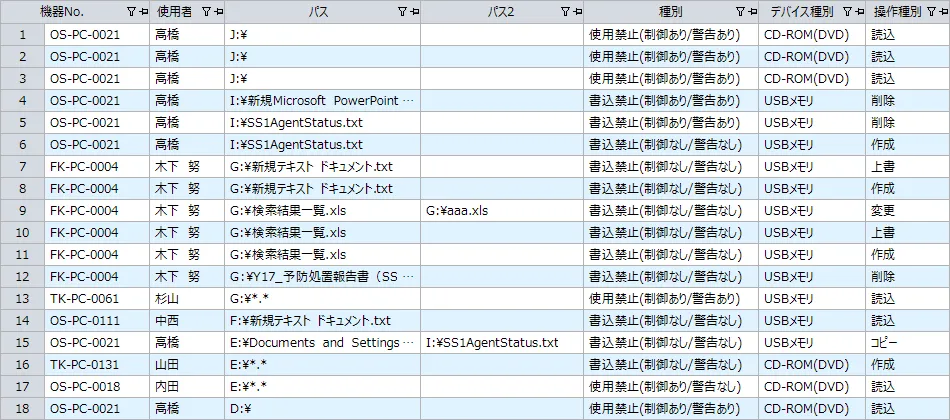This screenshot has width=950, height=420.
Task: Click user 杉山 in row 13
Action: (x=187, y=299)
